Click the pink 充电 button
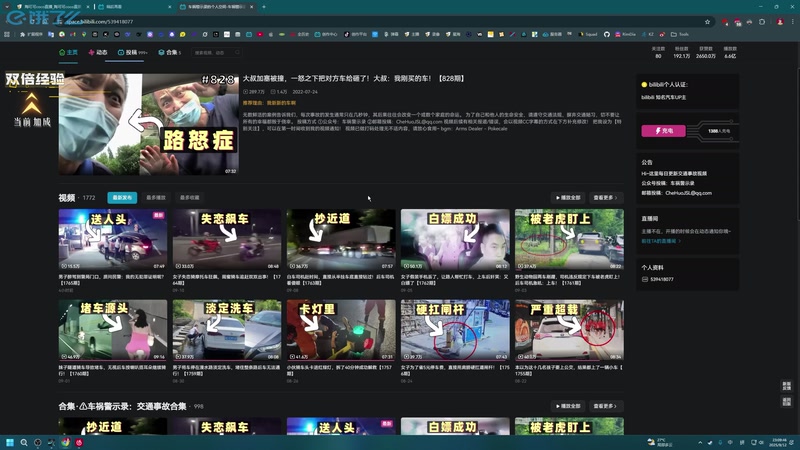The image size is (800, 450). pos(663,131)
